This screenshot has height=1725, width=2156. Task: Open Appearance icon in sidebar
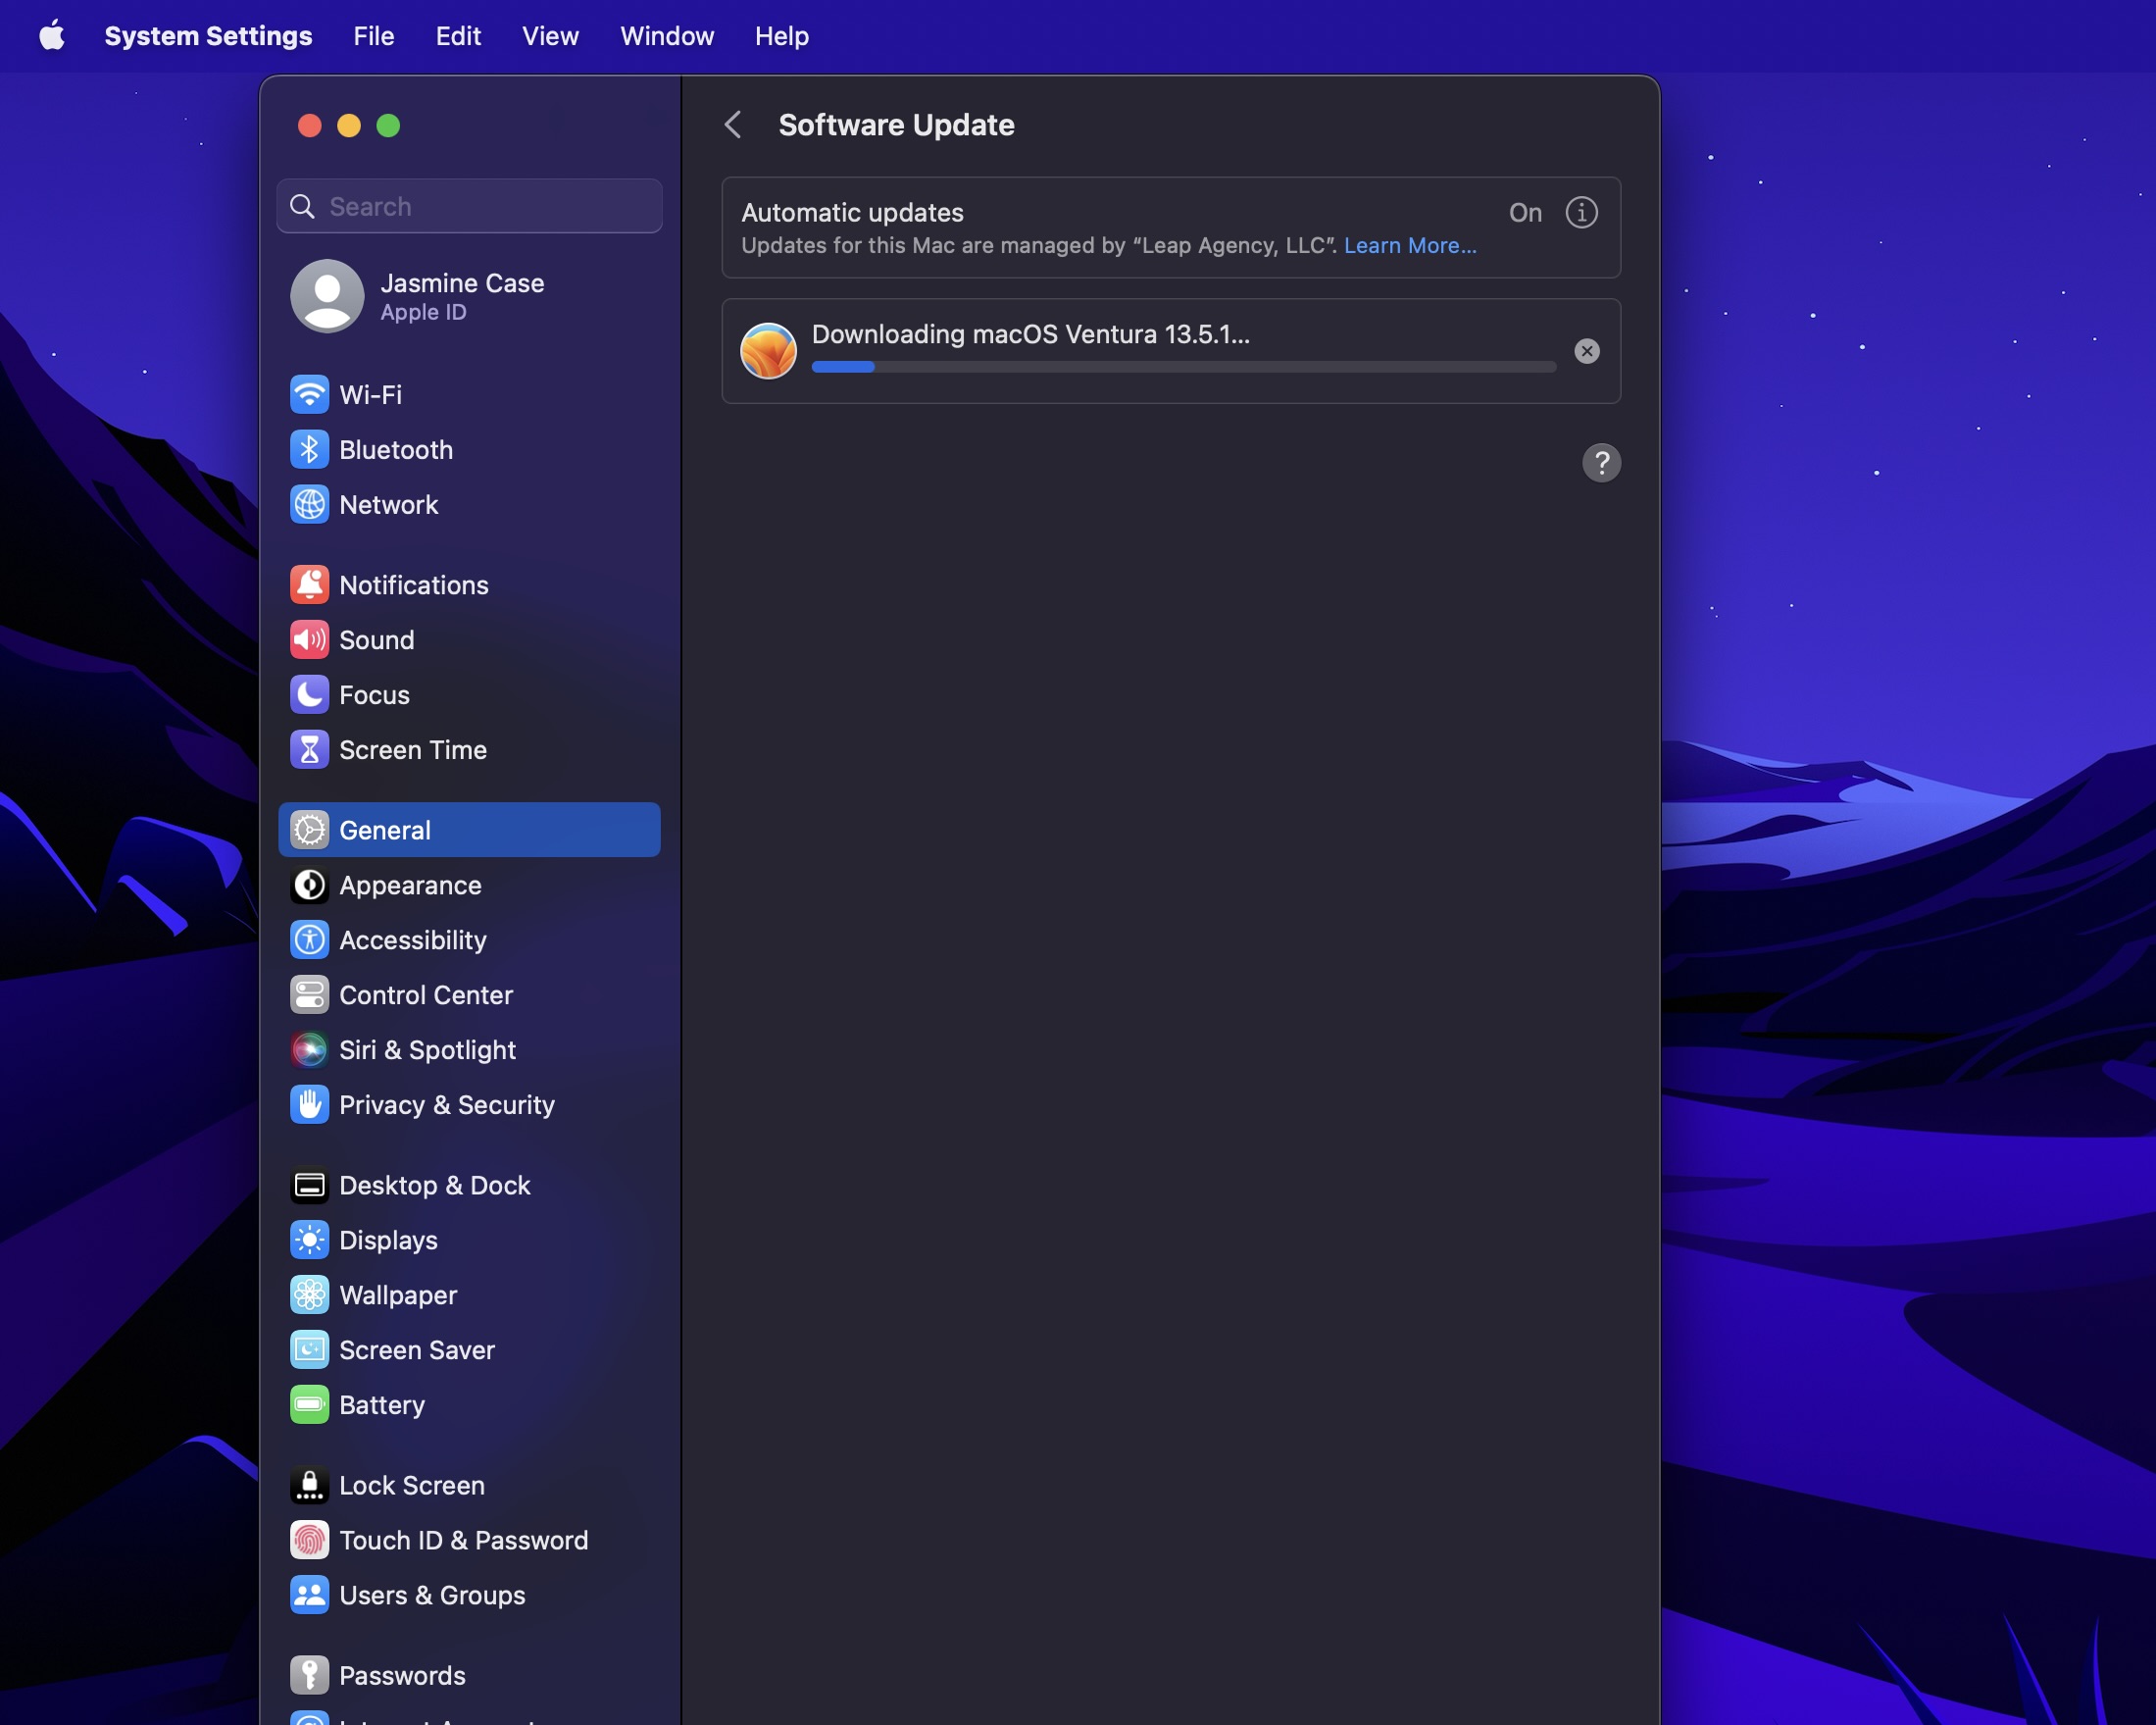point(309,884)
